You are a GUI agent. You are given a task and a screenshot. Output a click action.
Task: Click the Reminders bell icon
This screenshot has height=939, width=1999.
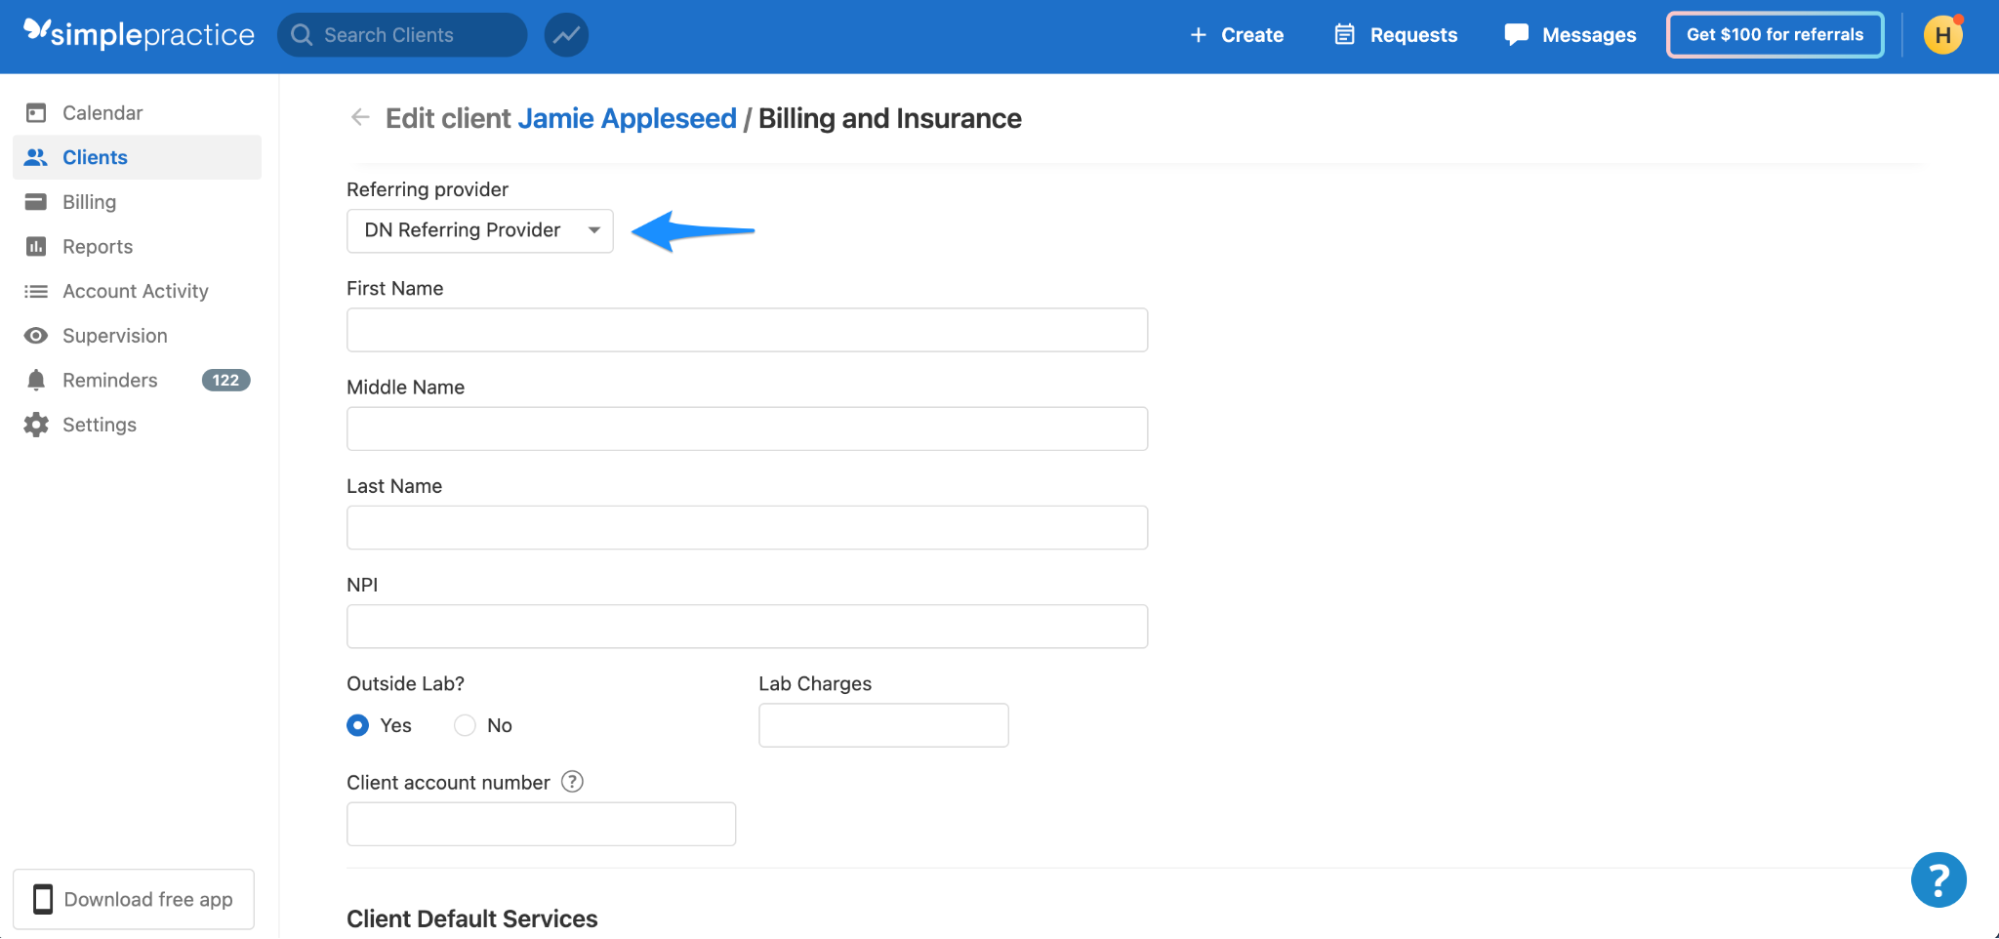point(36,380)
